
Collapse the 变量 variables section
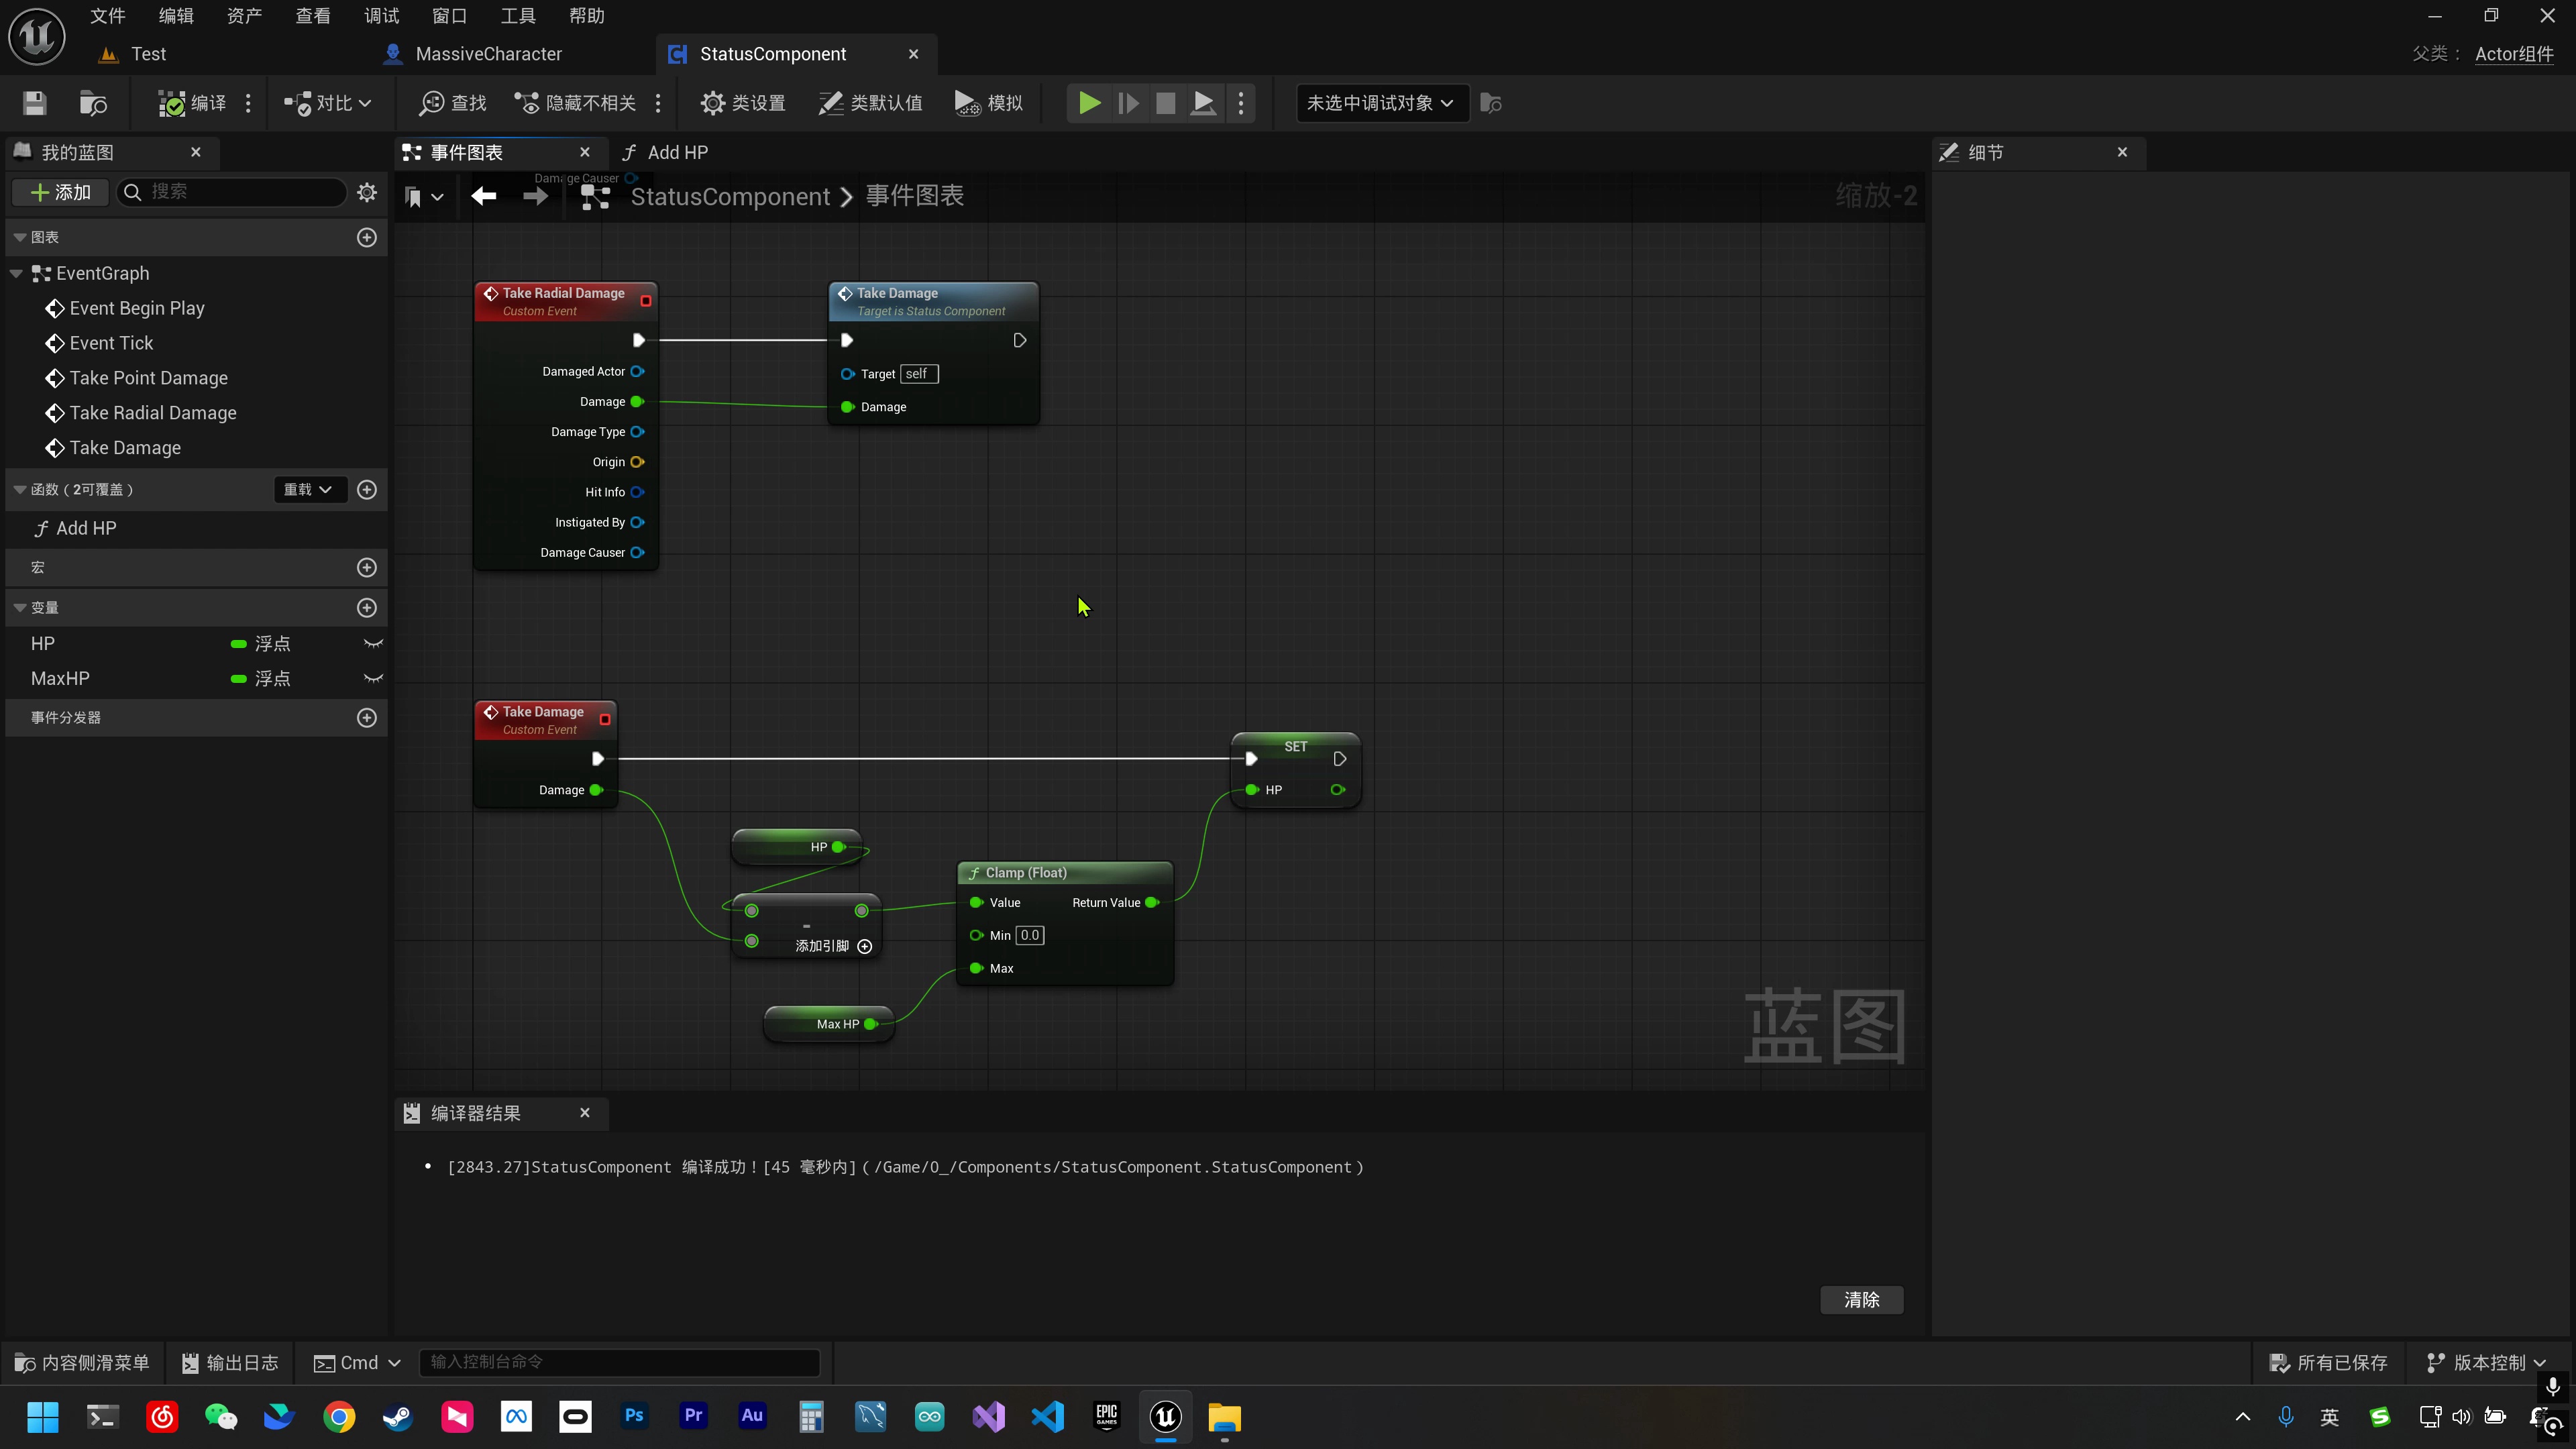[x=19, y=607]
